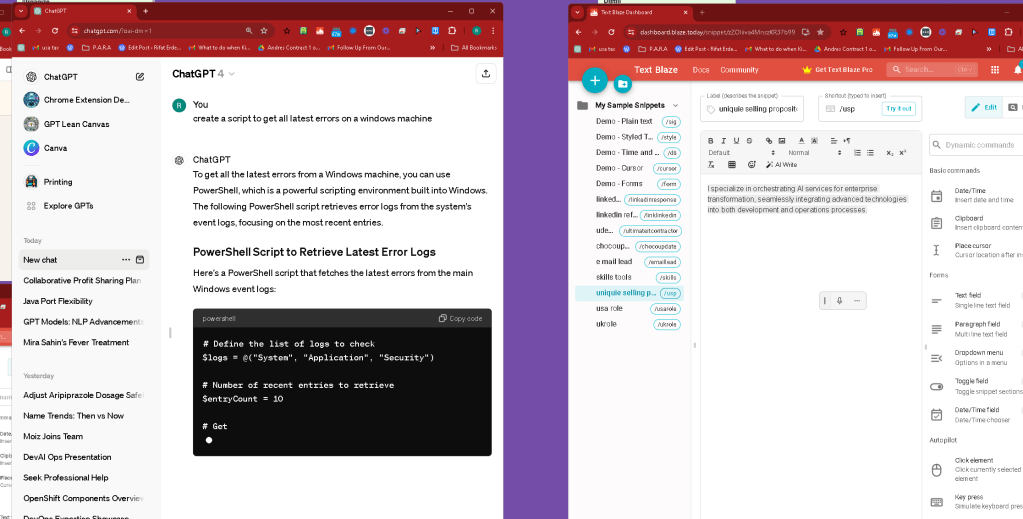Open the tab search chevron in ChatGPT window
Image resolution: width=1023 pixels, height=519 pixels.
coord(22,11)
